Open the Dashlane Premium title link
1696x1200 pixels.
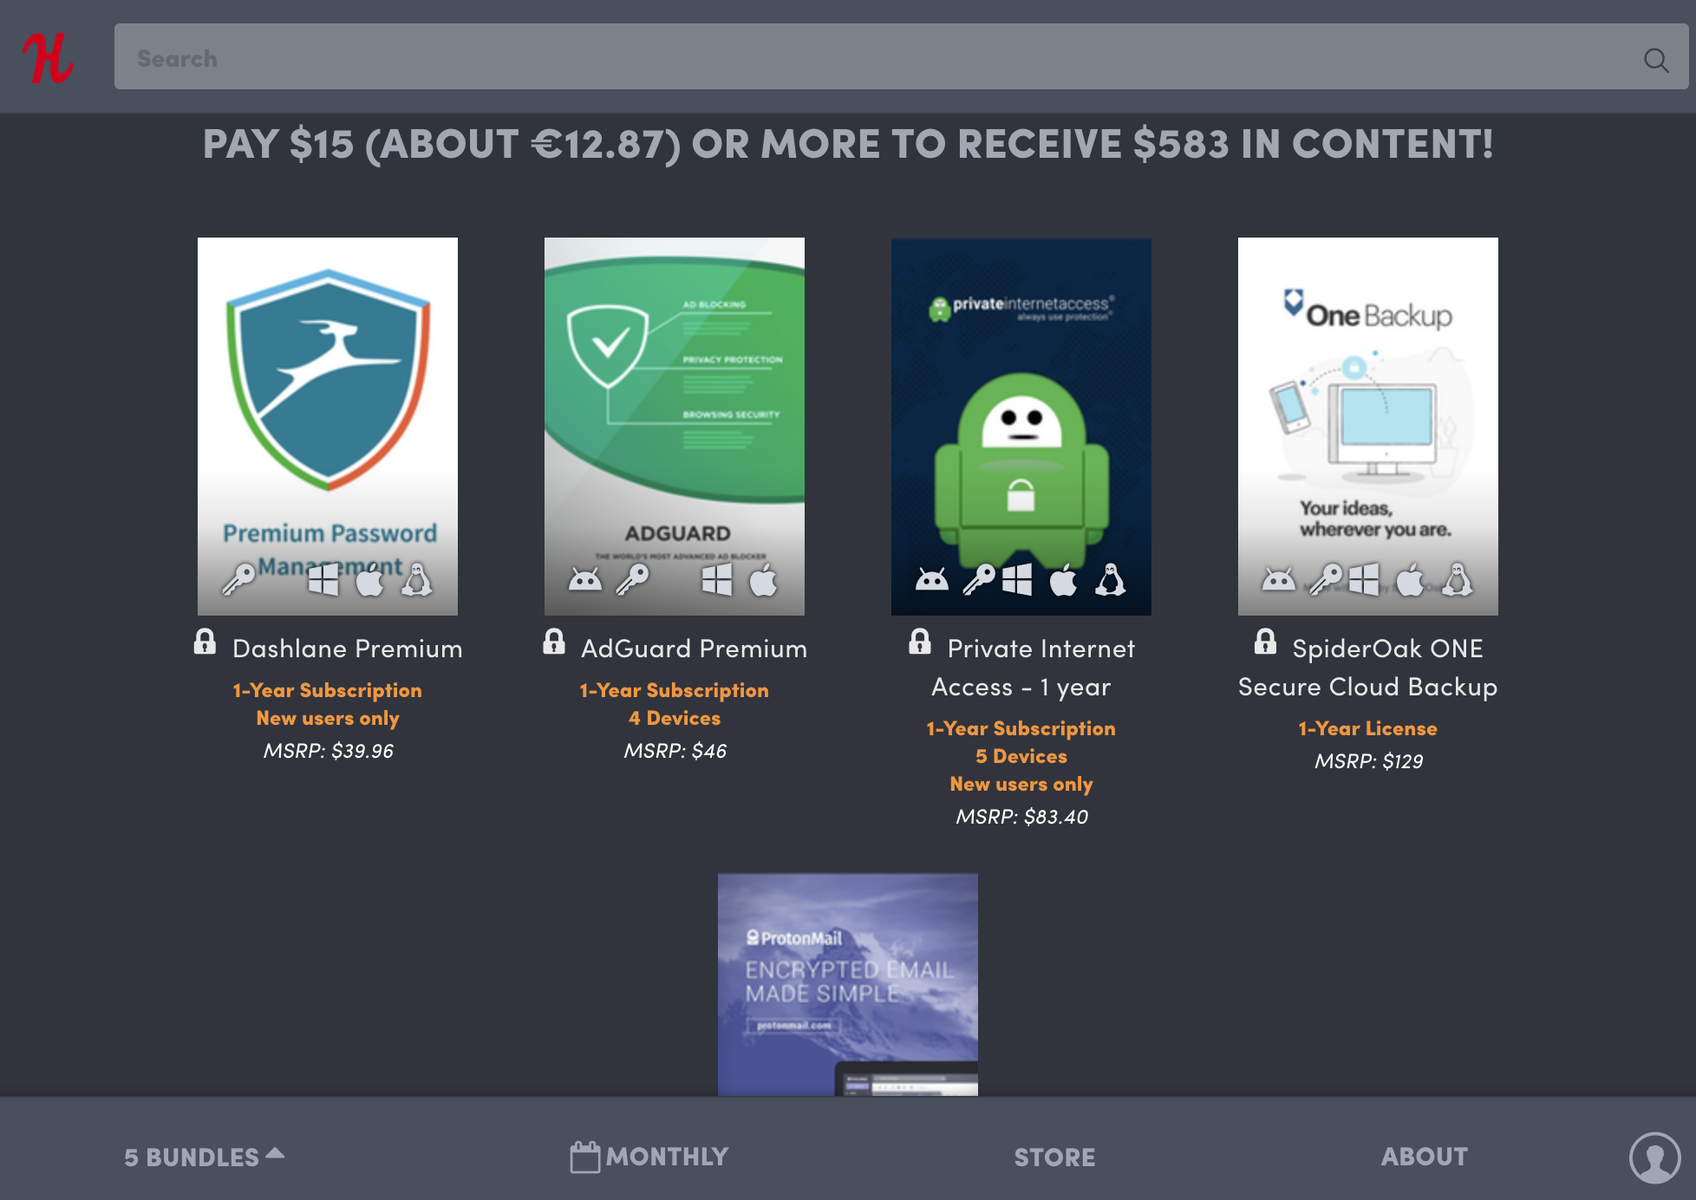point(347,649)
